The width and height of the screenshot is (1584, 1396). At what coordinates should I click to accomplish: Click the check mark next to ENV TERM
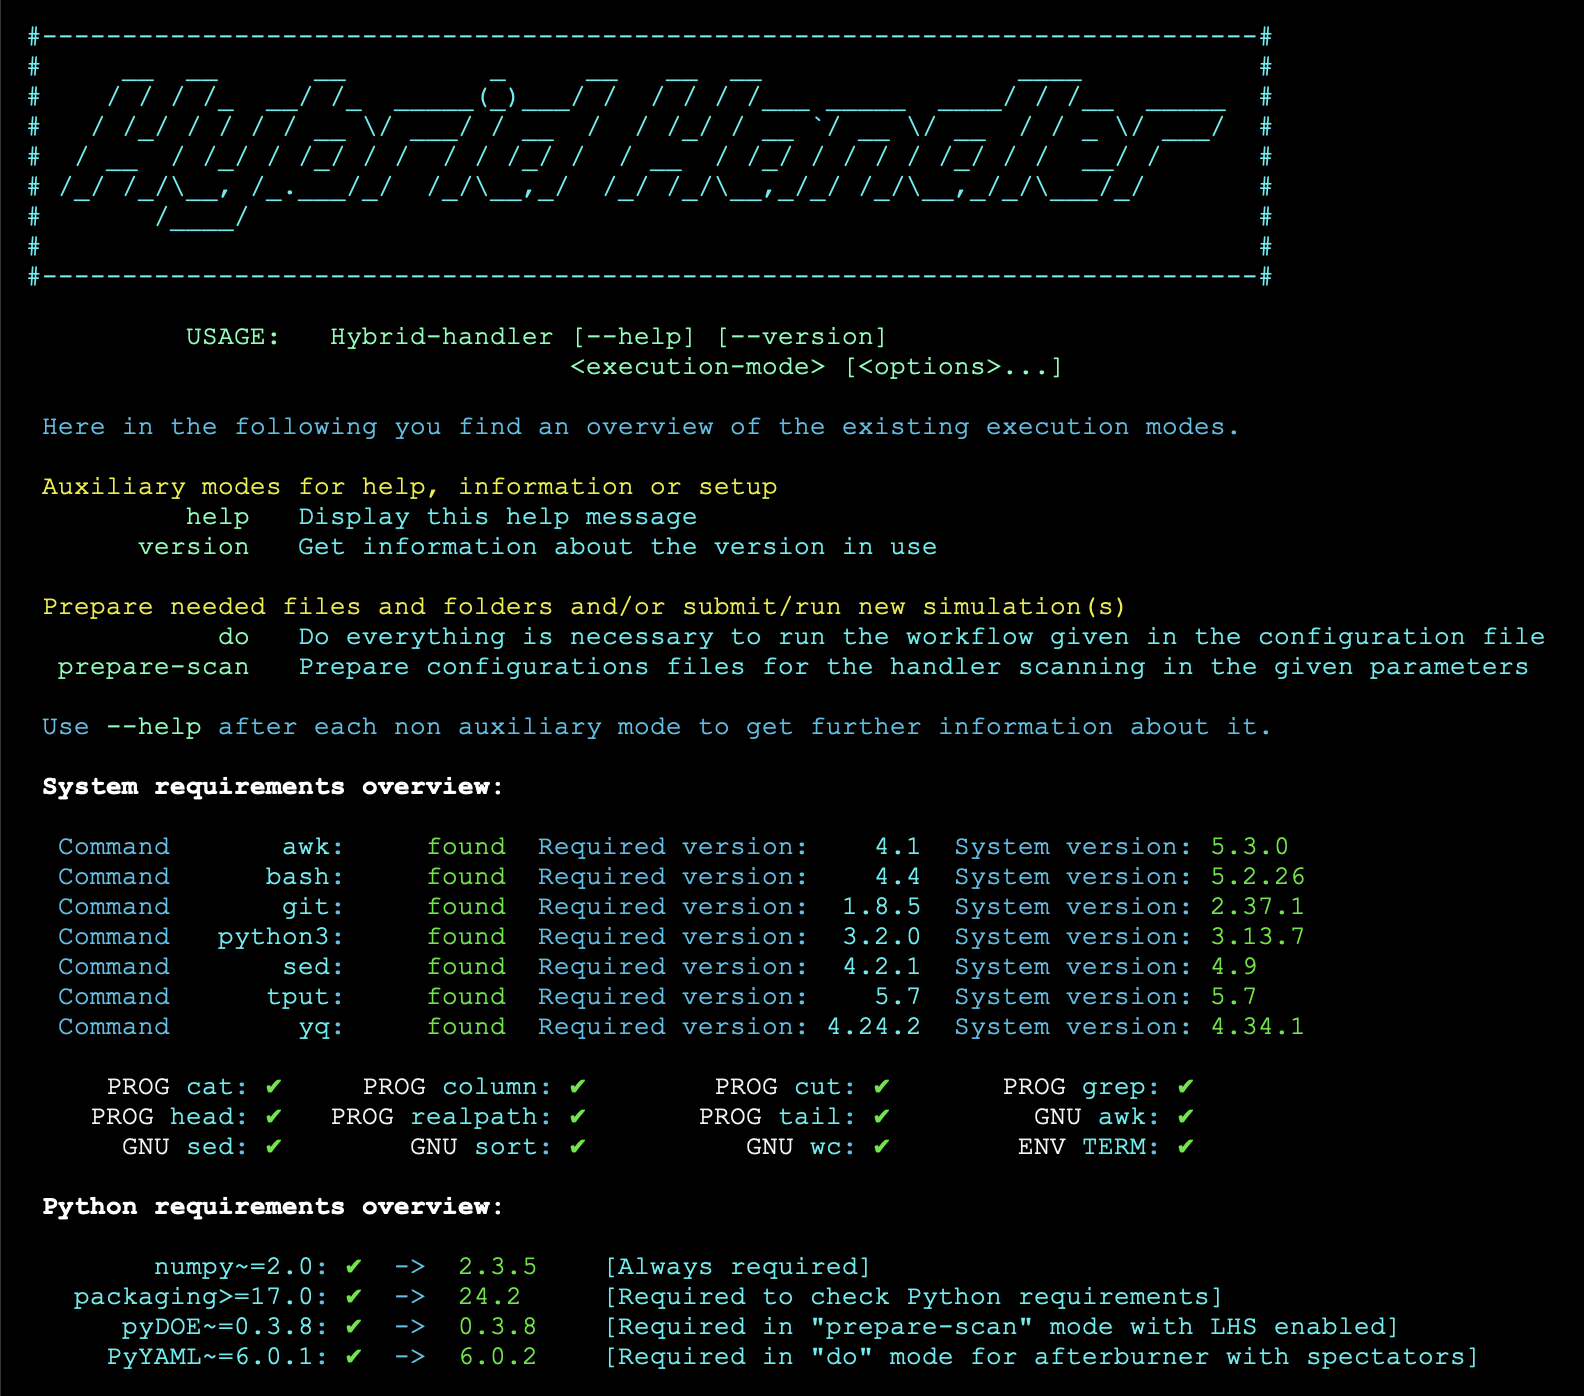point(1186,1146)
